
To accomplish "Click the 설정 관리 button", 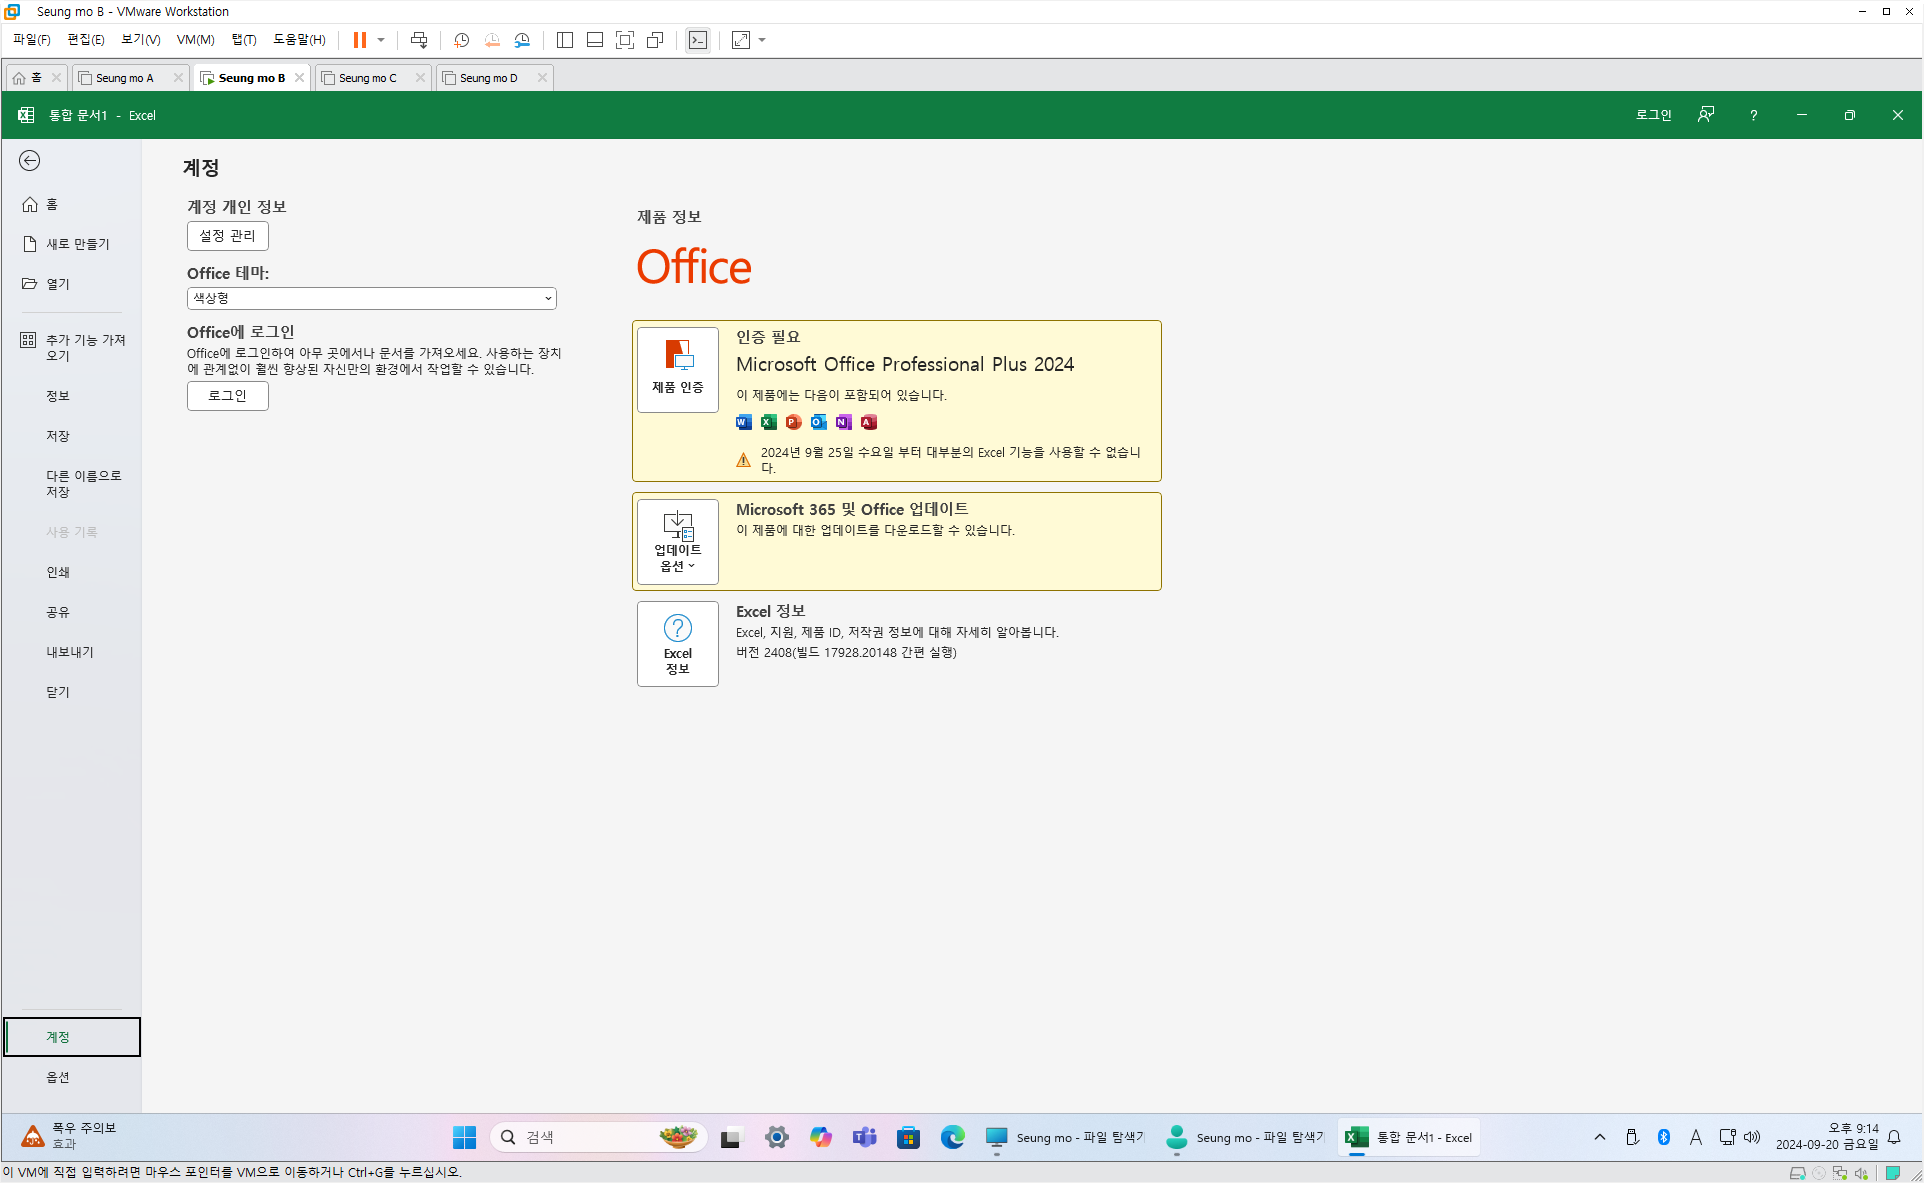I will click(x=228, y=236).
